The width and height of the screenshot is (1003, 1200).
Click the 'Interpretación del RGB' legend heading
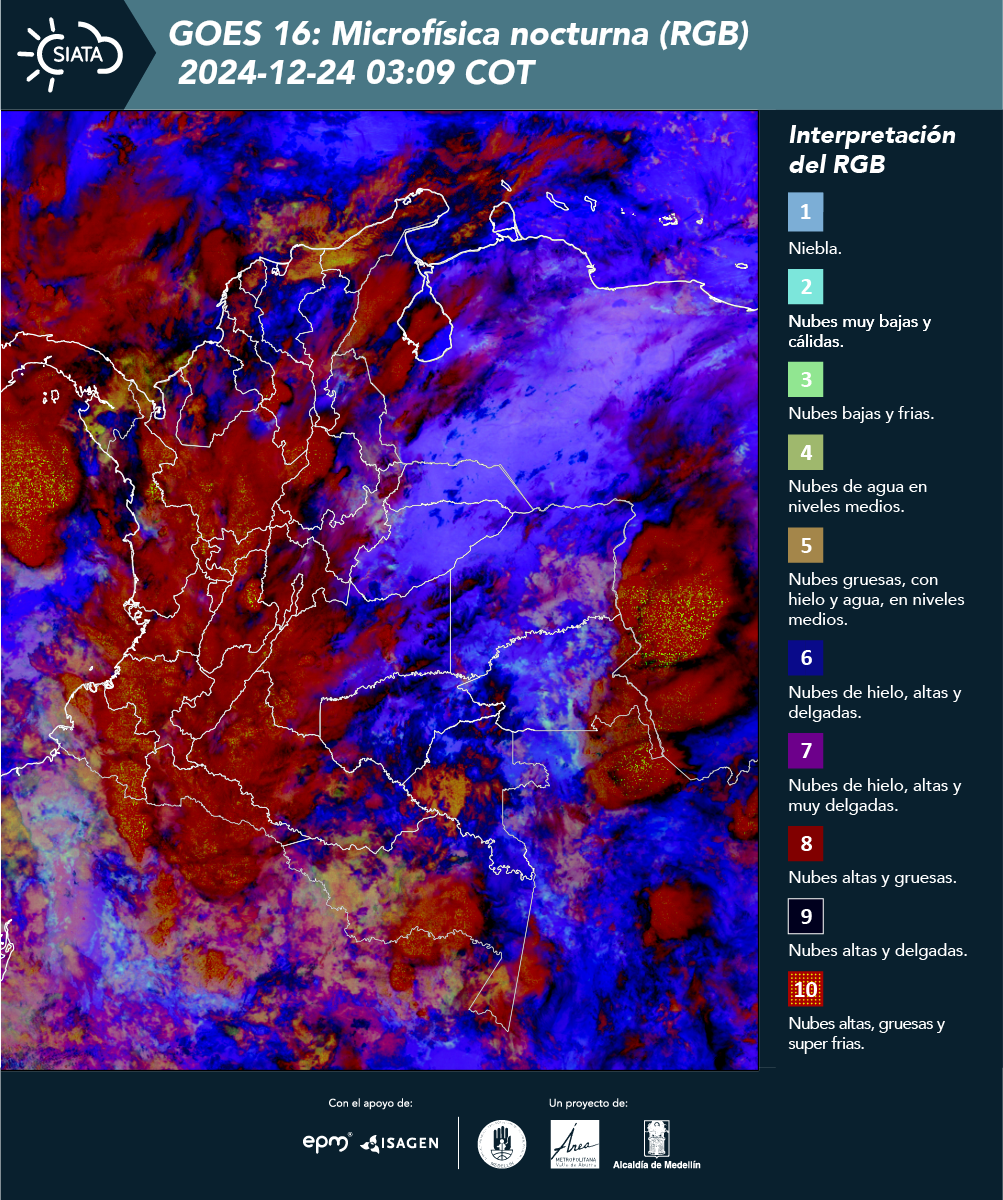click(872, 150)
